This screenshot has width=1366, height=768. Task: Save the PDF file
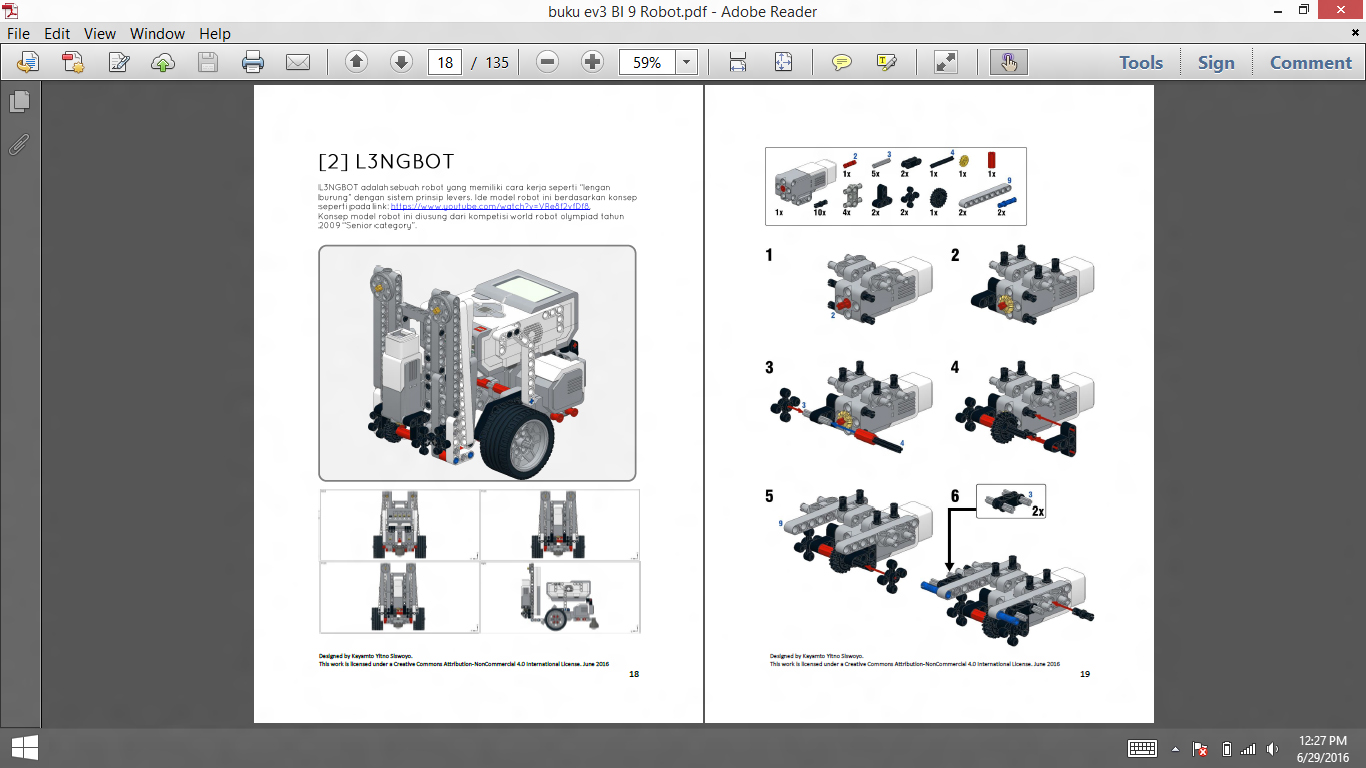[207, 62]
